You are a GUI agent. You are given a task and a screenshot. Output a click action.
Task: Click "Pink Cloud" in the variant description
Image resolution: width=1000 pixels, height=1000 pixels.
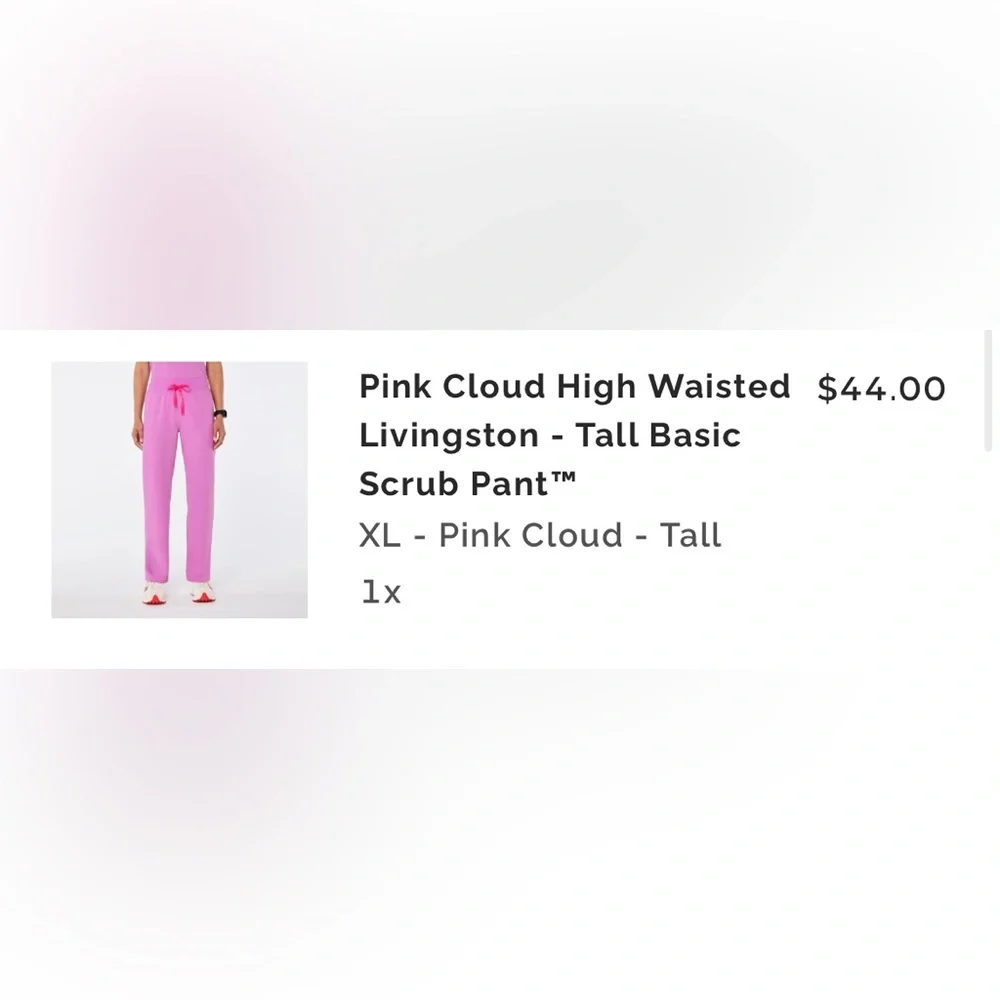(528, 535)
